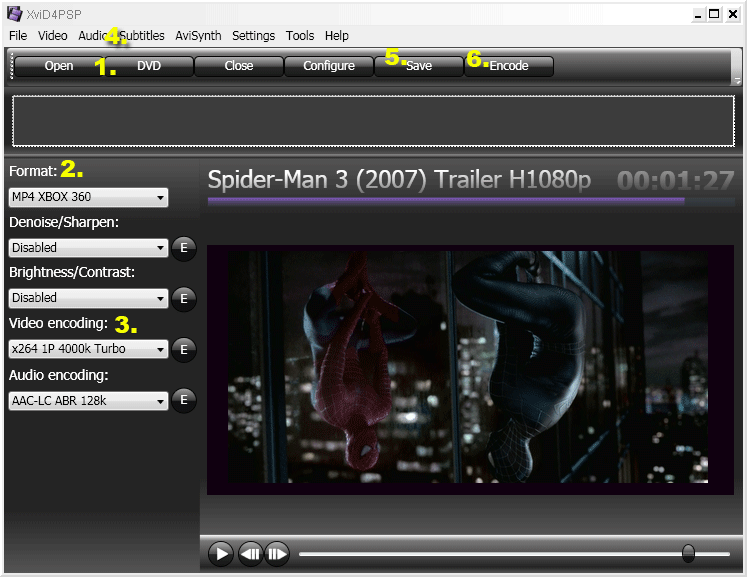Image resolution: width=747 pixels, height=577 pixels.
Task: Open the Settings menu
Action: (253, 36)
